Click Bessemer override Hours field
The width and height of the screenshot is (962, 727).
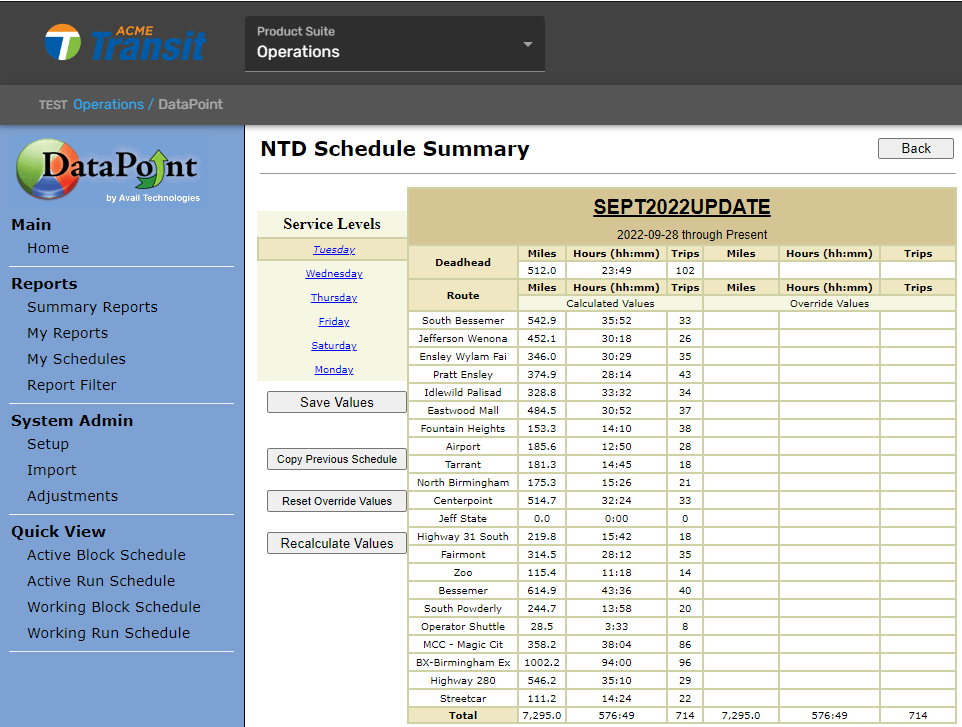click(x=829, y=590)
